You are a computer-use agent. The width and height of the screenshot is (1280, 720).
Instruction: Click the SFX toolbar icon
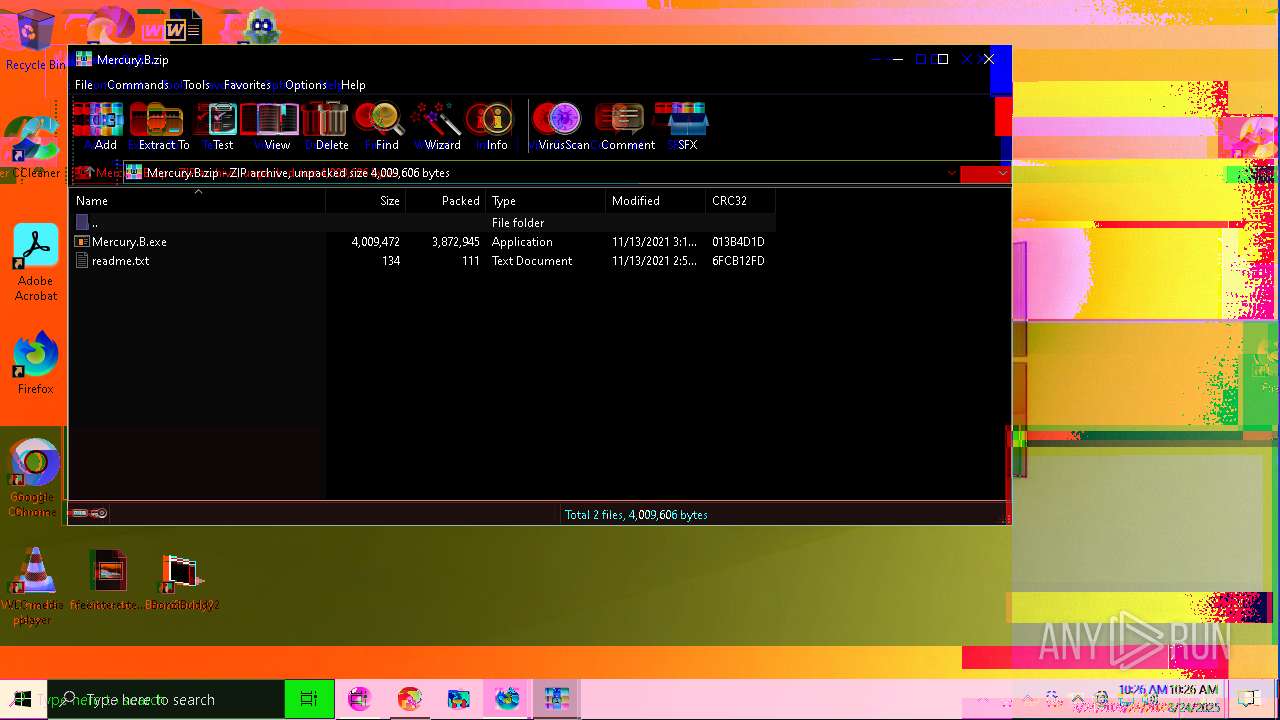pos(686,127)
